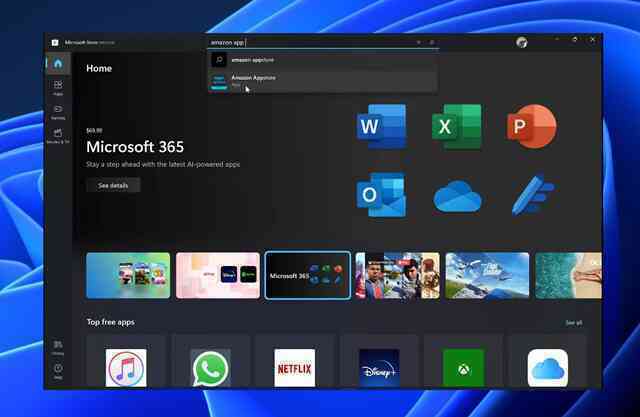The image size is (640, 417).
Task: Click the Excel icon in the banner
Action: [x=457, y=126]
